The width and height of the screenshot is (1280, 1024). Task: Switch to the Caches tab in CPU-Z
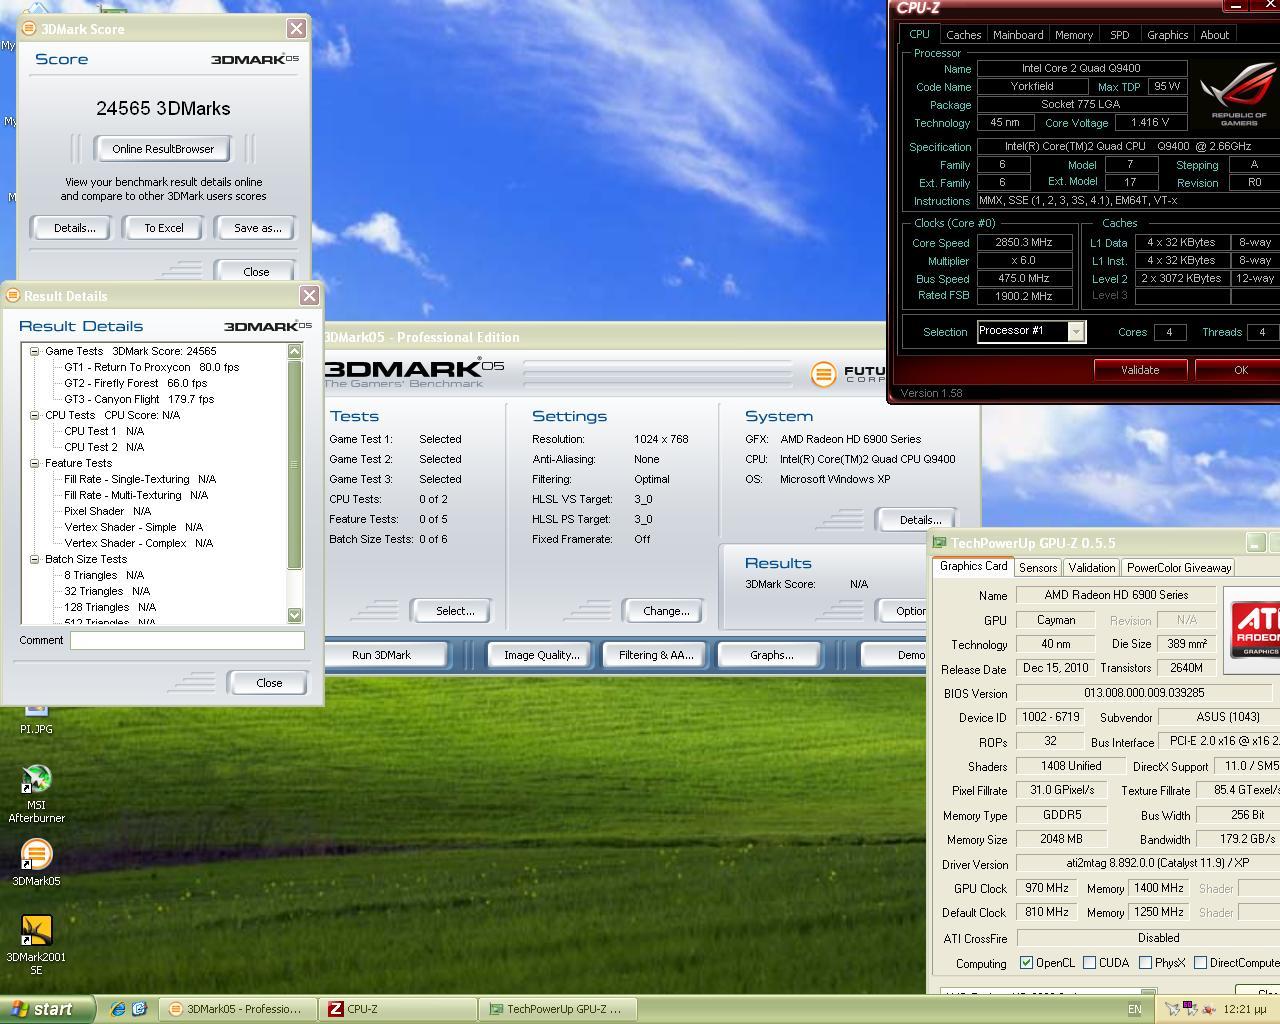point(963,35)
